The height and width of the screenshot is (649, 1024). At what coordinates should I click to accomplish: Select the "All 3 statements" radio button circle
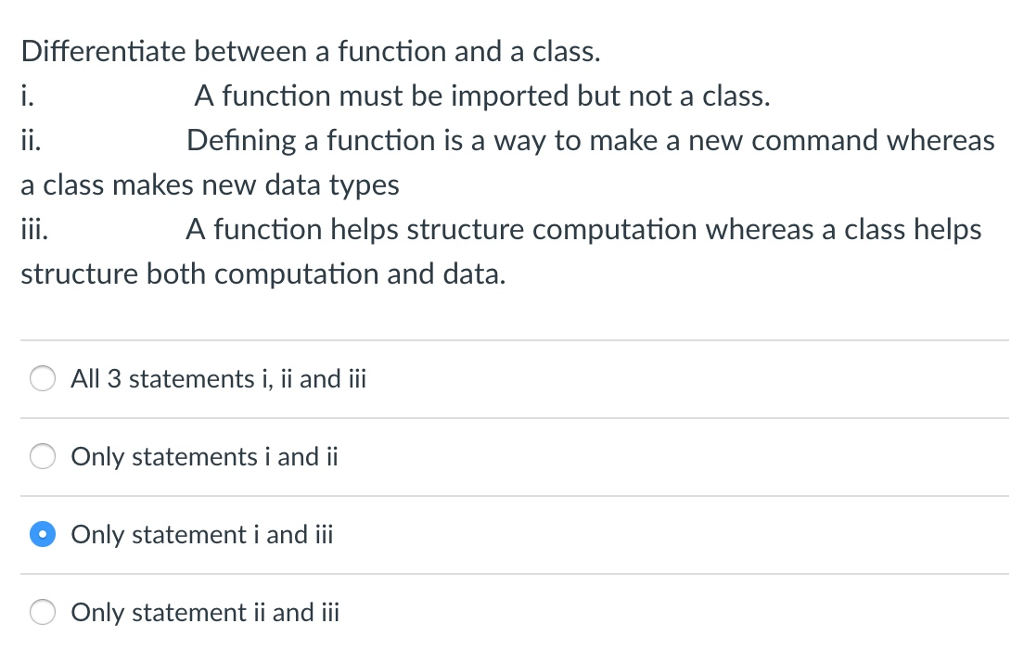point(43,379)
